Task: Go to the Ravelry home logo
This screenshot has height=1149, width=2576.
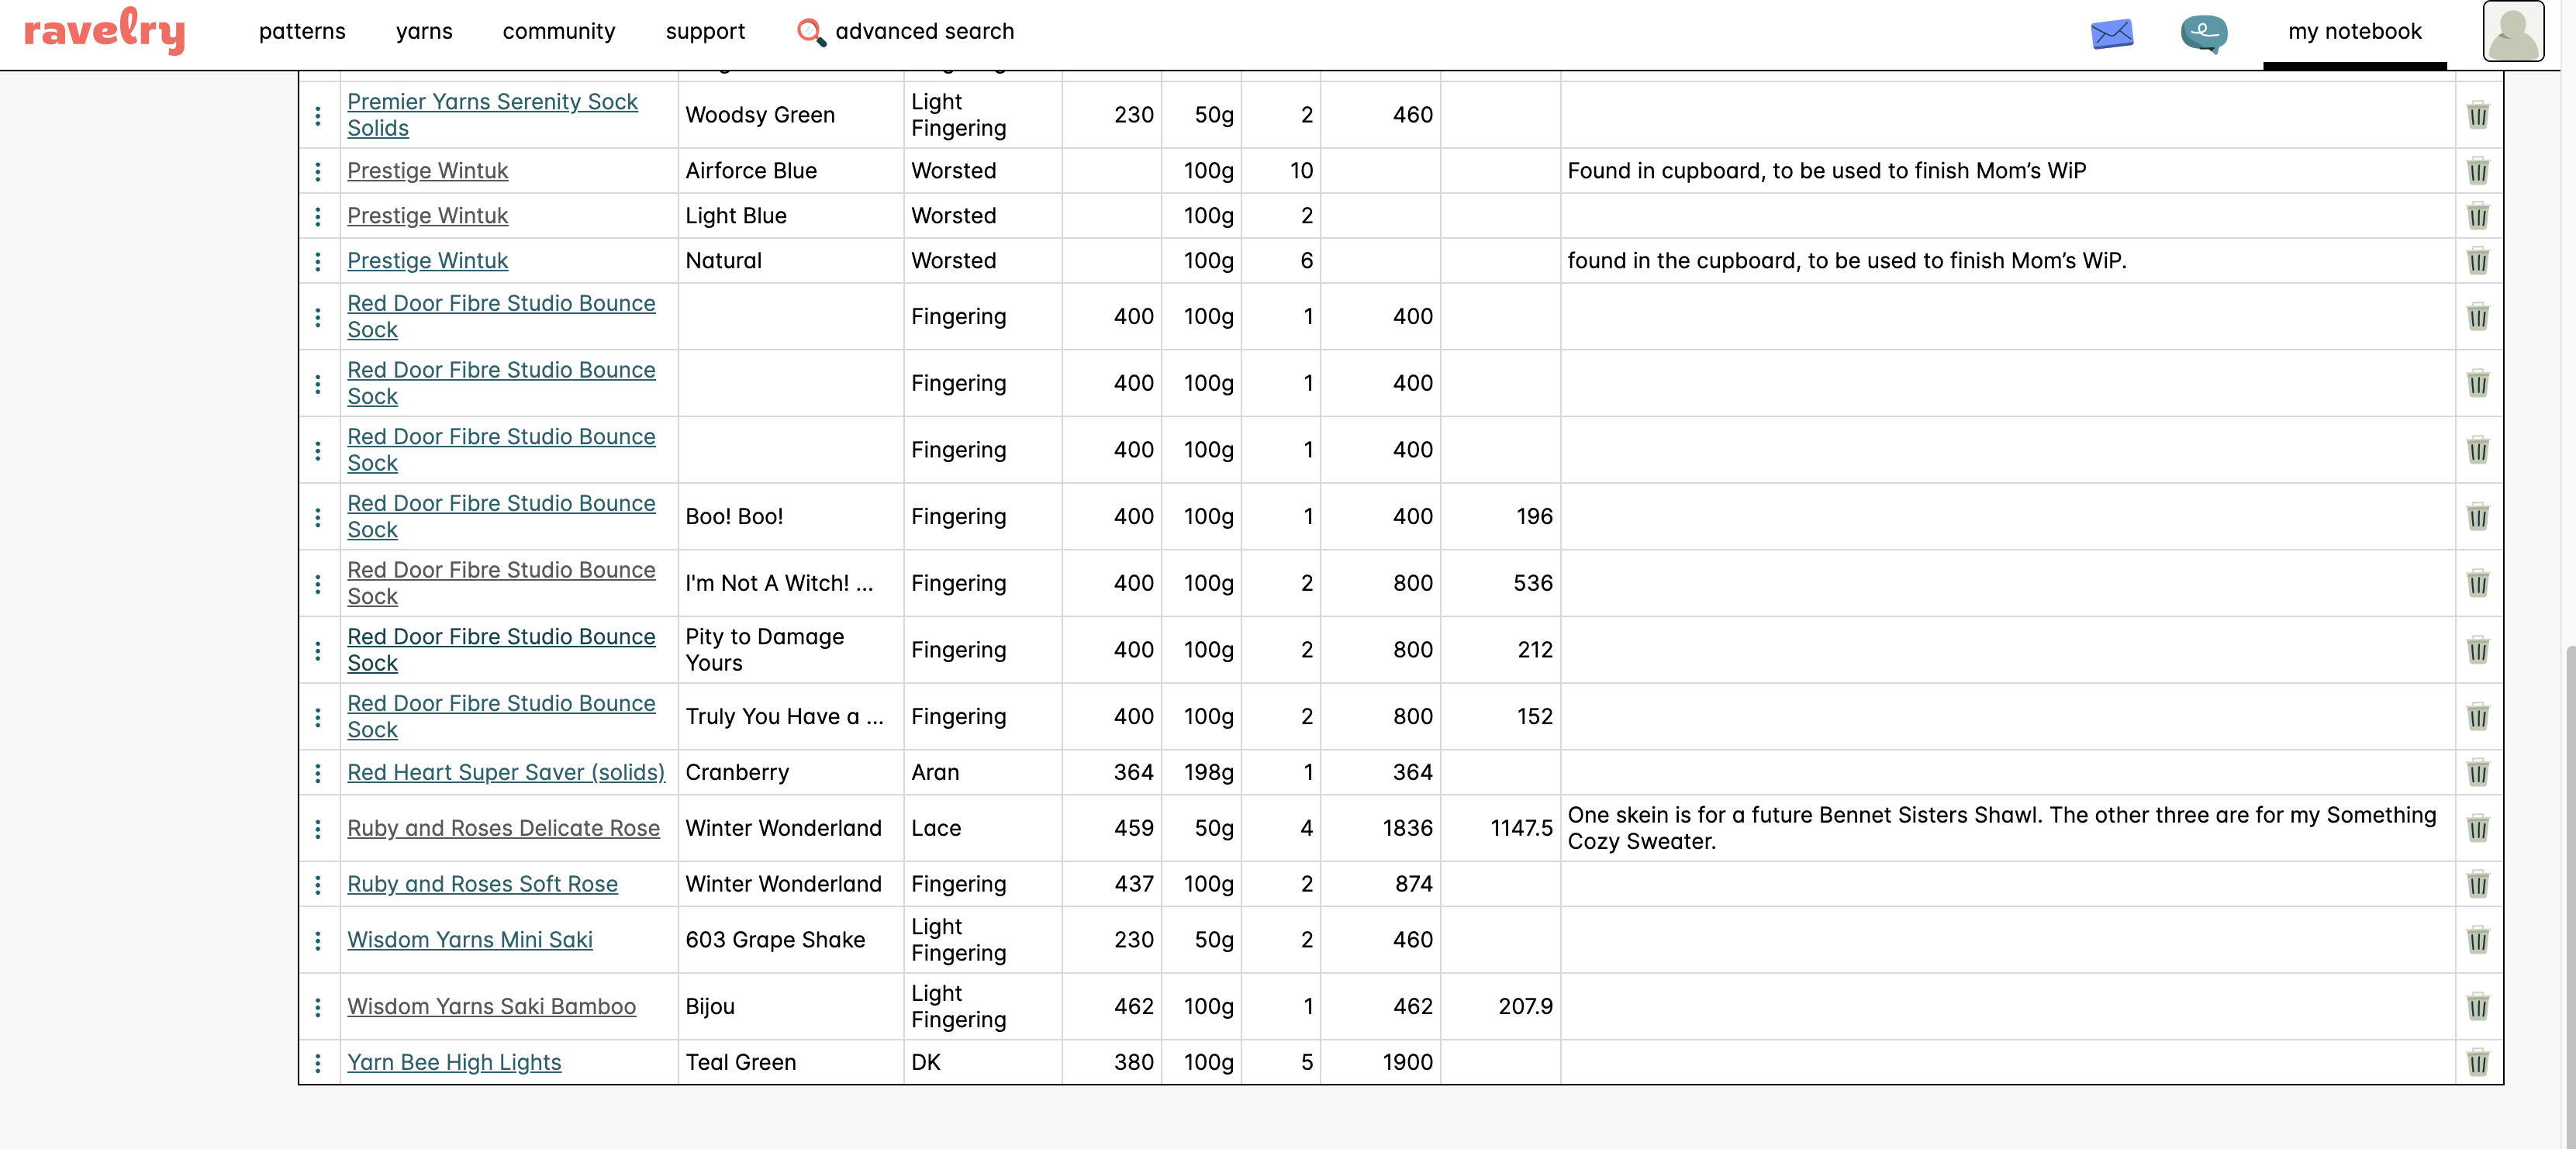Action: tap(104, 31)
